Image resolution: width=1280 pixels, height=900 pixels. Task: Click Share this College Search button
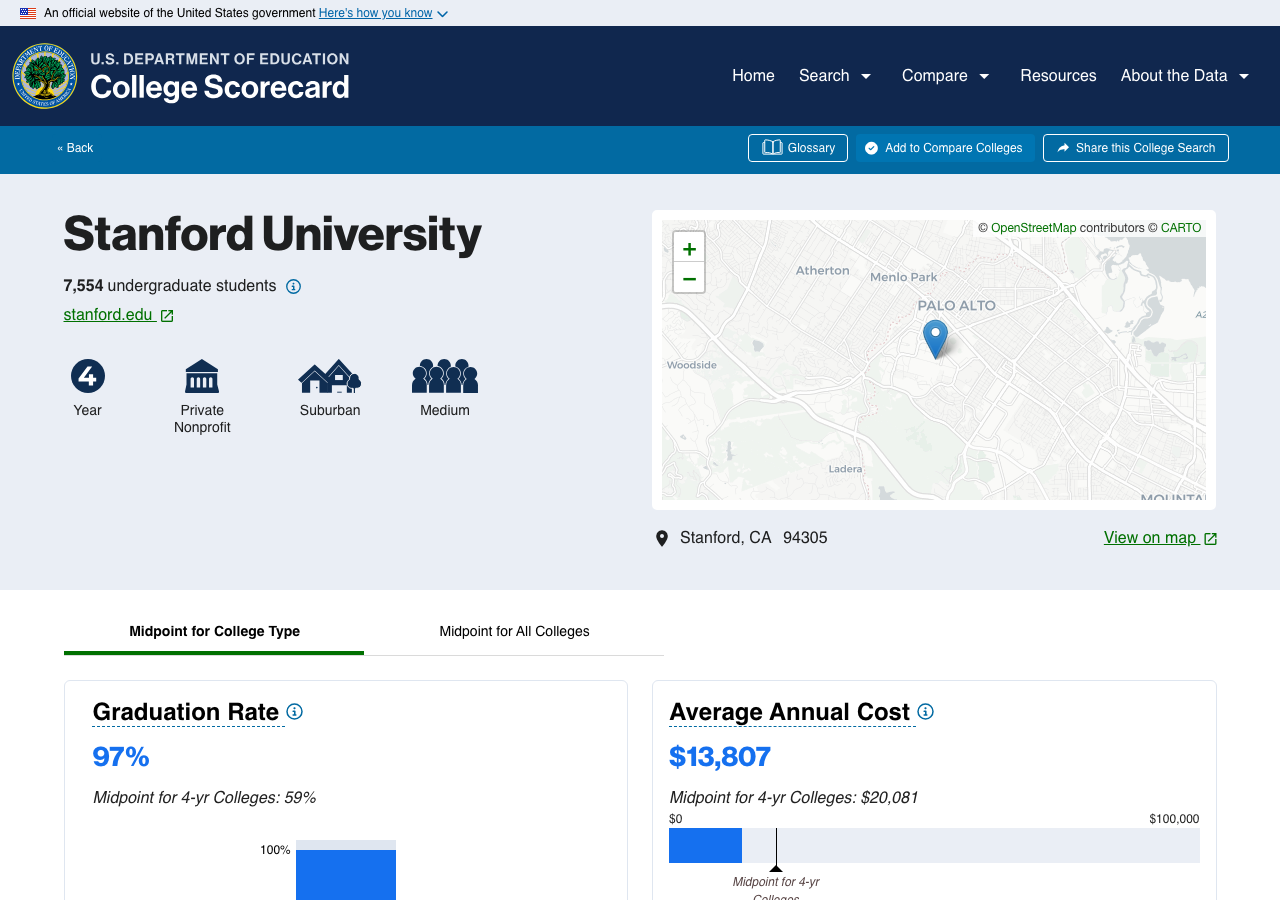1135,148
